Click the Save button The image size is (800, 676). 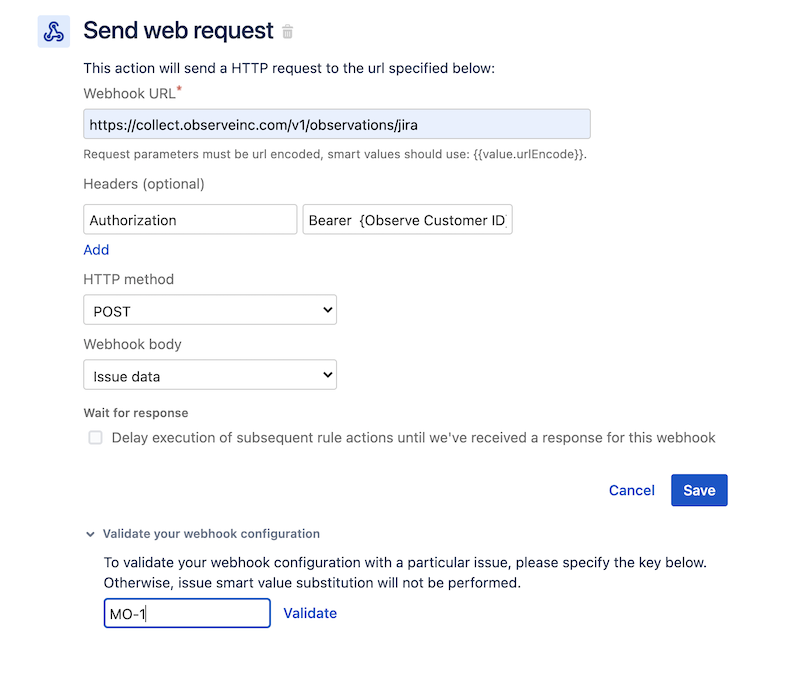pos(699,490)
